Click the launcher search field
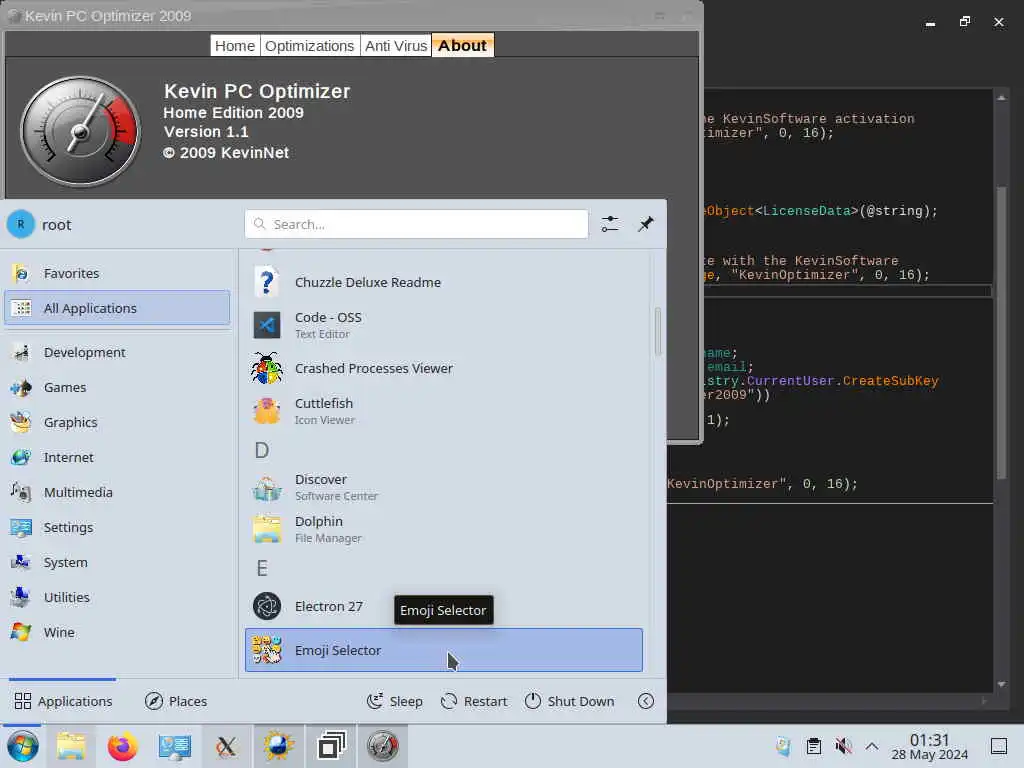This screenshot has width=1024, height=768. (417, 224)
